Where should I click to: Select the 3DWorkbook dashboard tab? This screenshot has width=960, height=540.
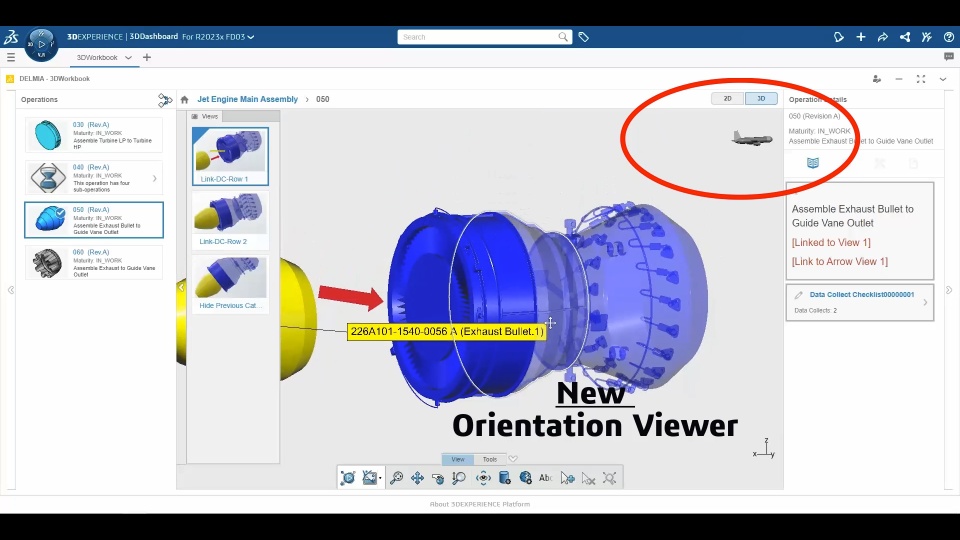tap(97, 58)
